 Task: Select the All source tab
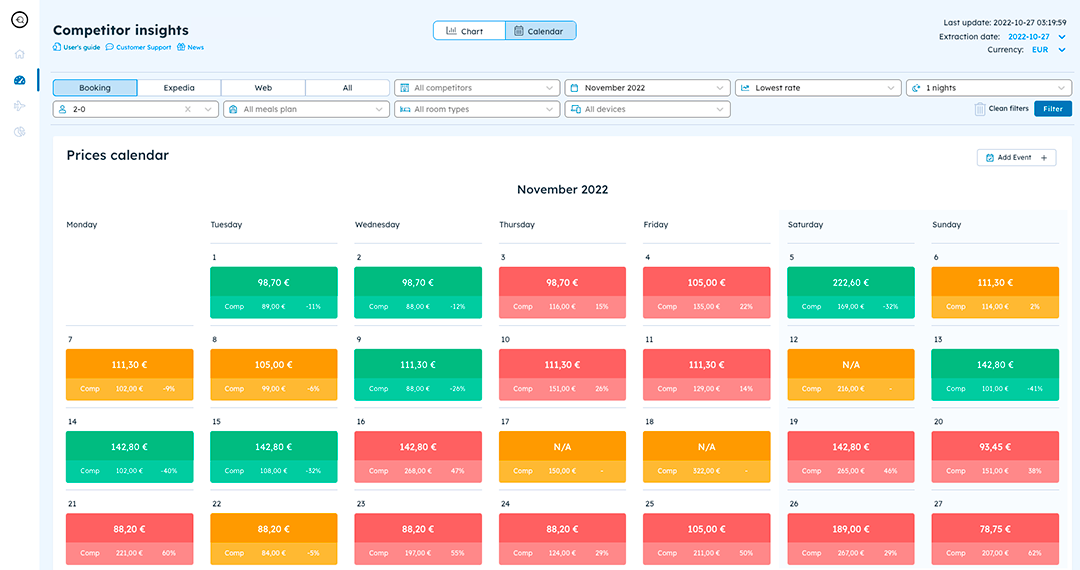point(347,88)
